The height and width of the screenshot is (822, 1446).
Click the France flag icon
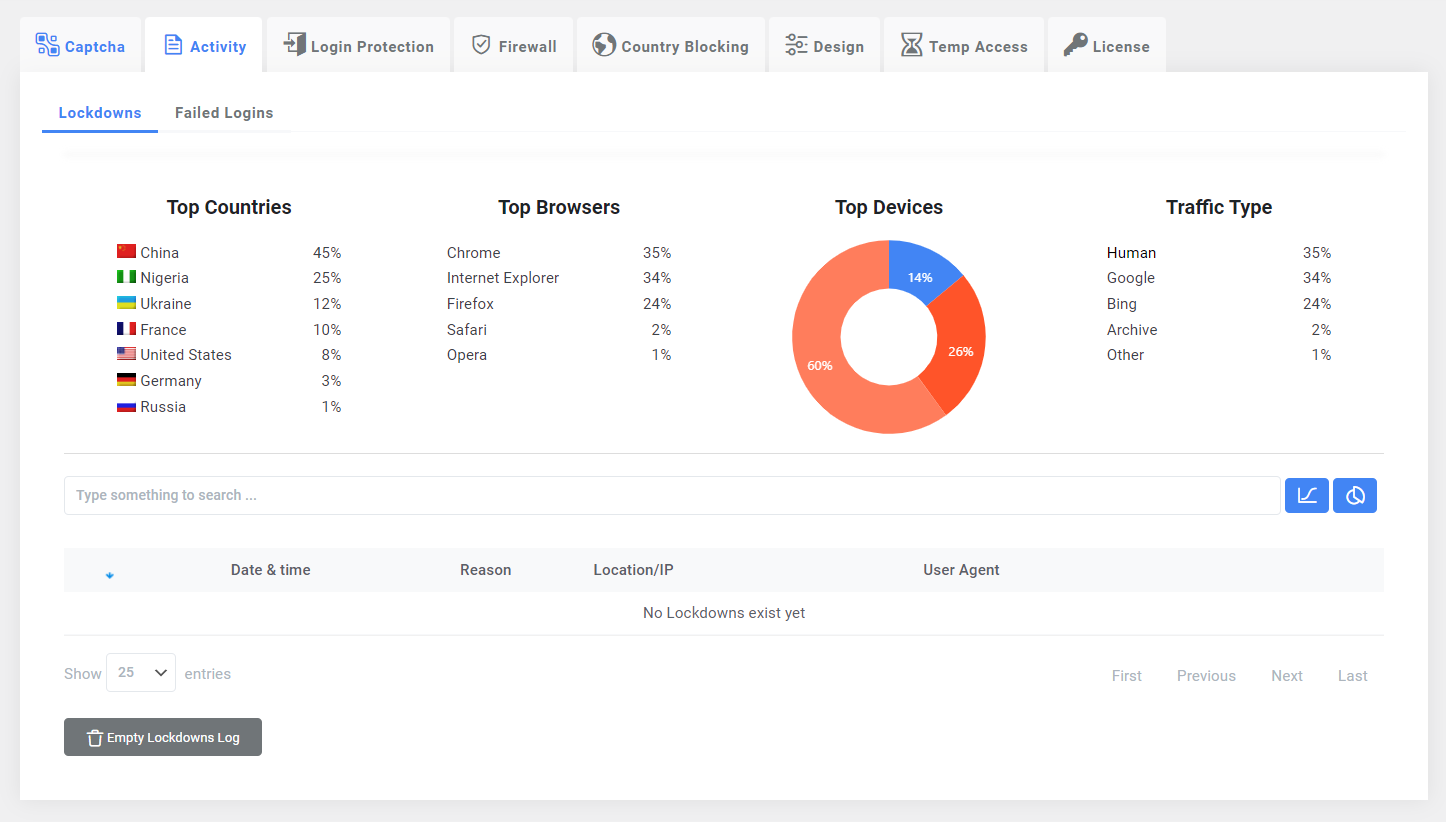tap(126, 328)
